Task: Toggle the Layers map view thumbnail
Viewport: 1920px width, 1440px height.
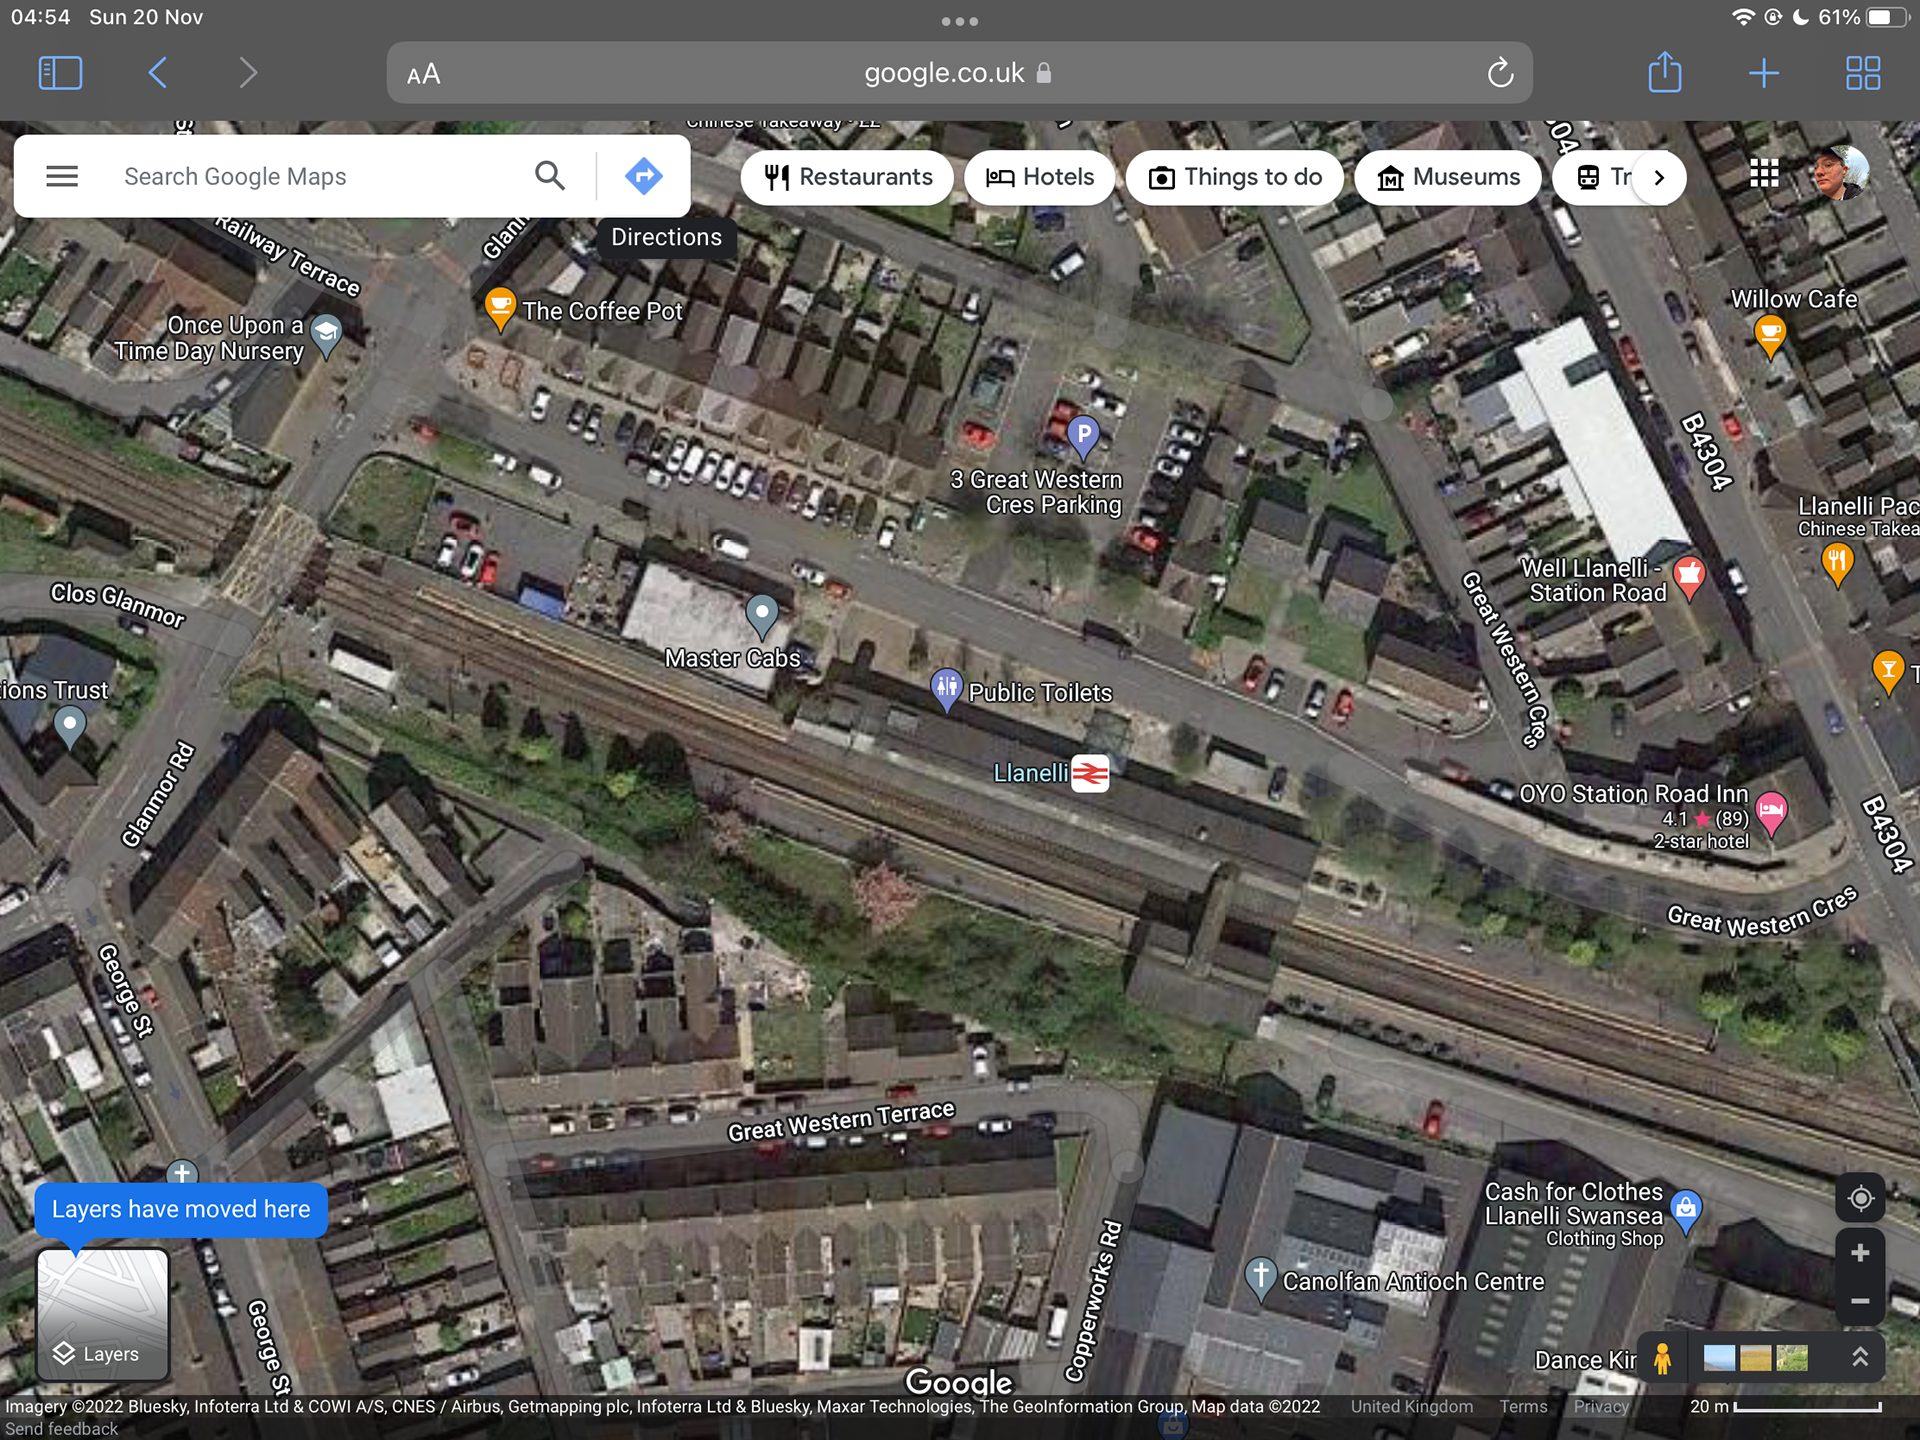Action: [103, 1314]
